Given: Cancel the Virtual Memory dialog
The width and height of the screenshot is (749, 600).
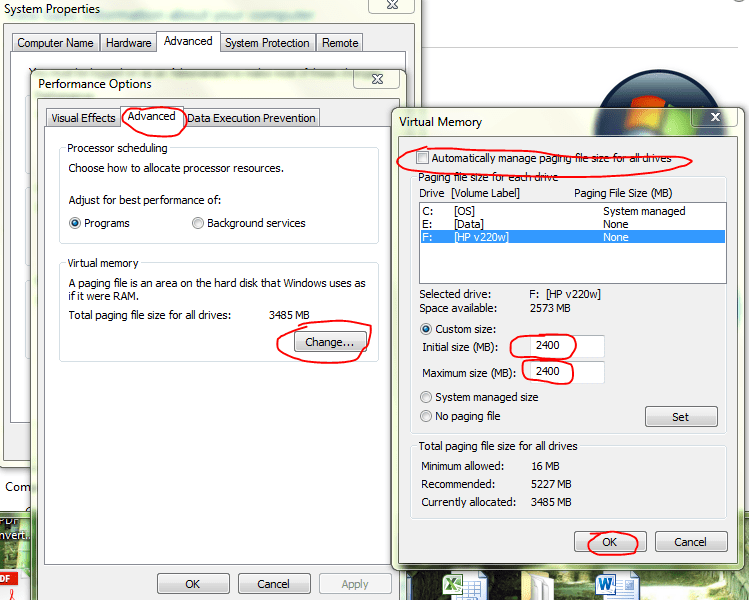Looking at the screenshot, I should coord(691,542).
